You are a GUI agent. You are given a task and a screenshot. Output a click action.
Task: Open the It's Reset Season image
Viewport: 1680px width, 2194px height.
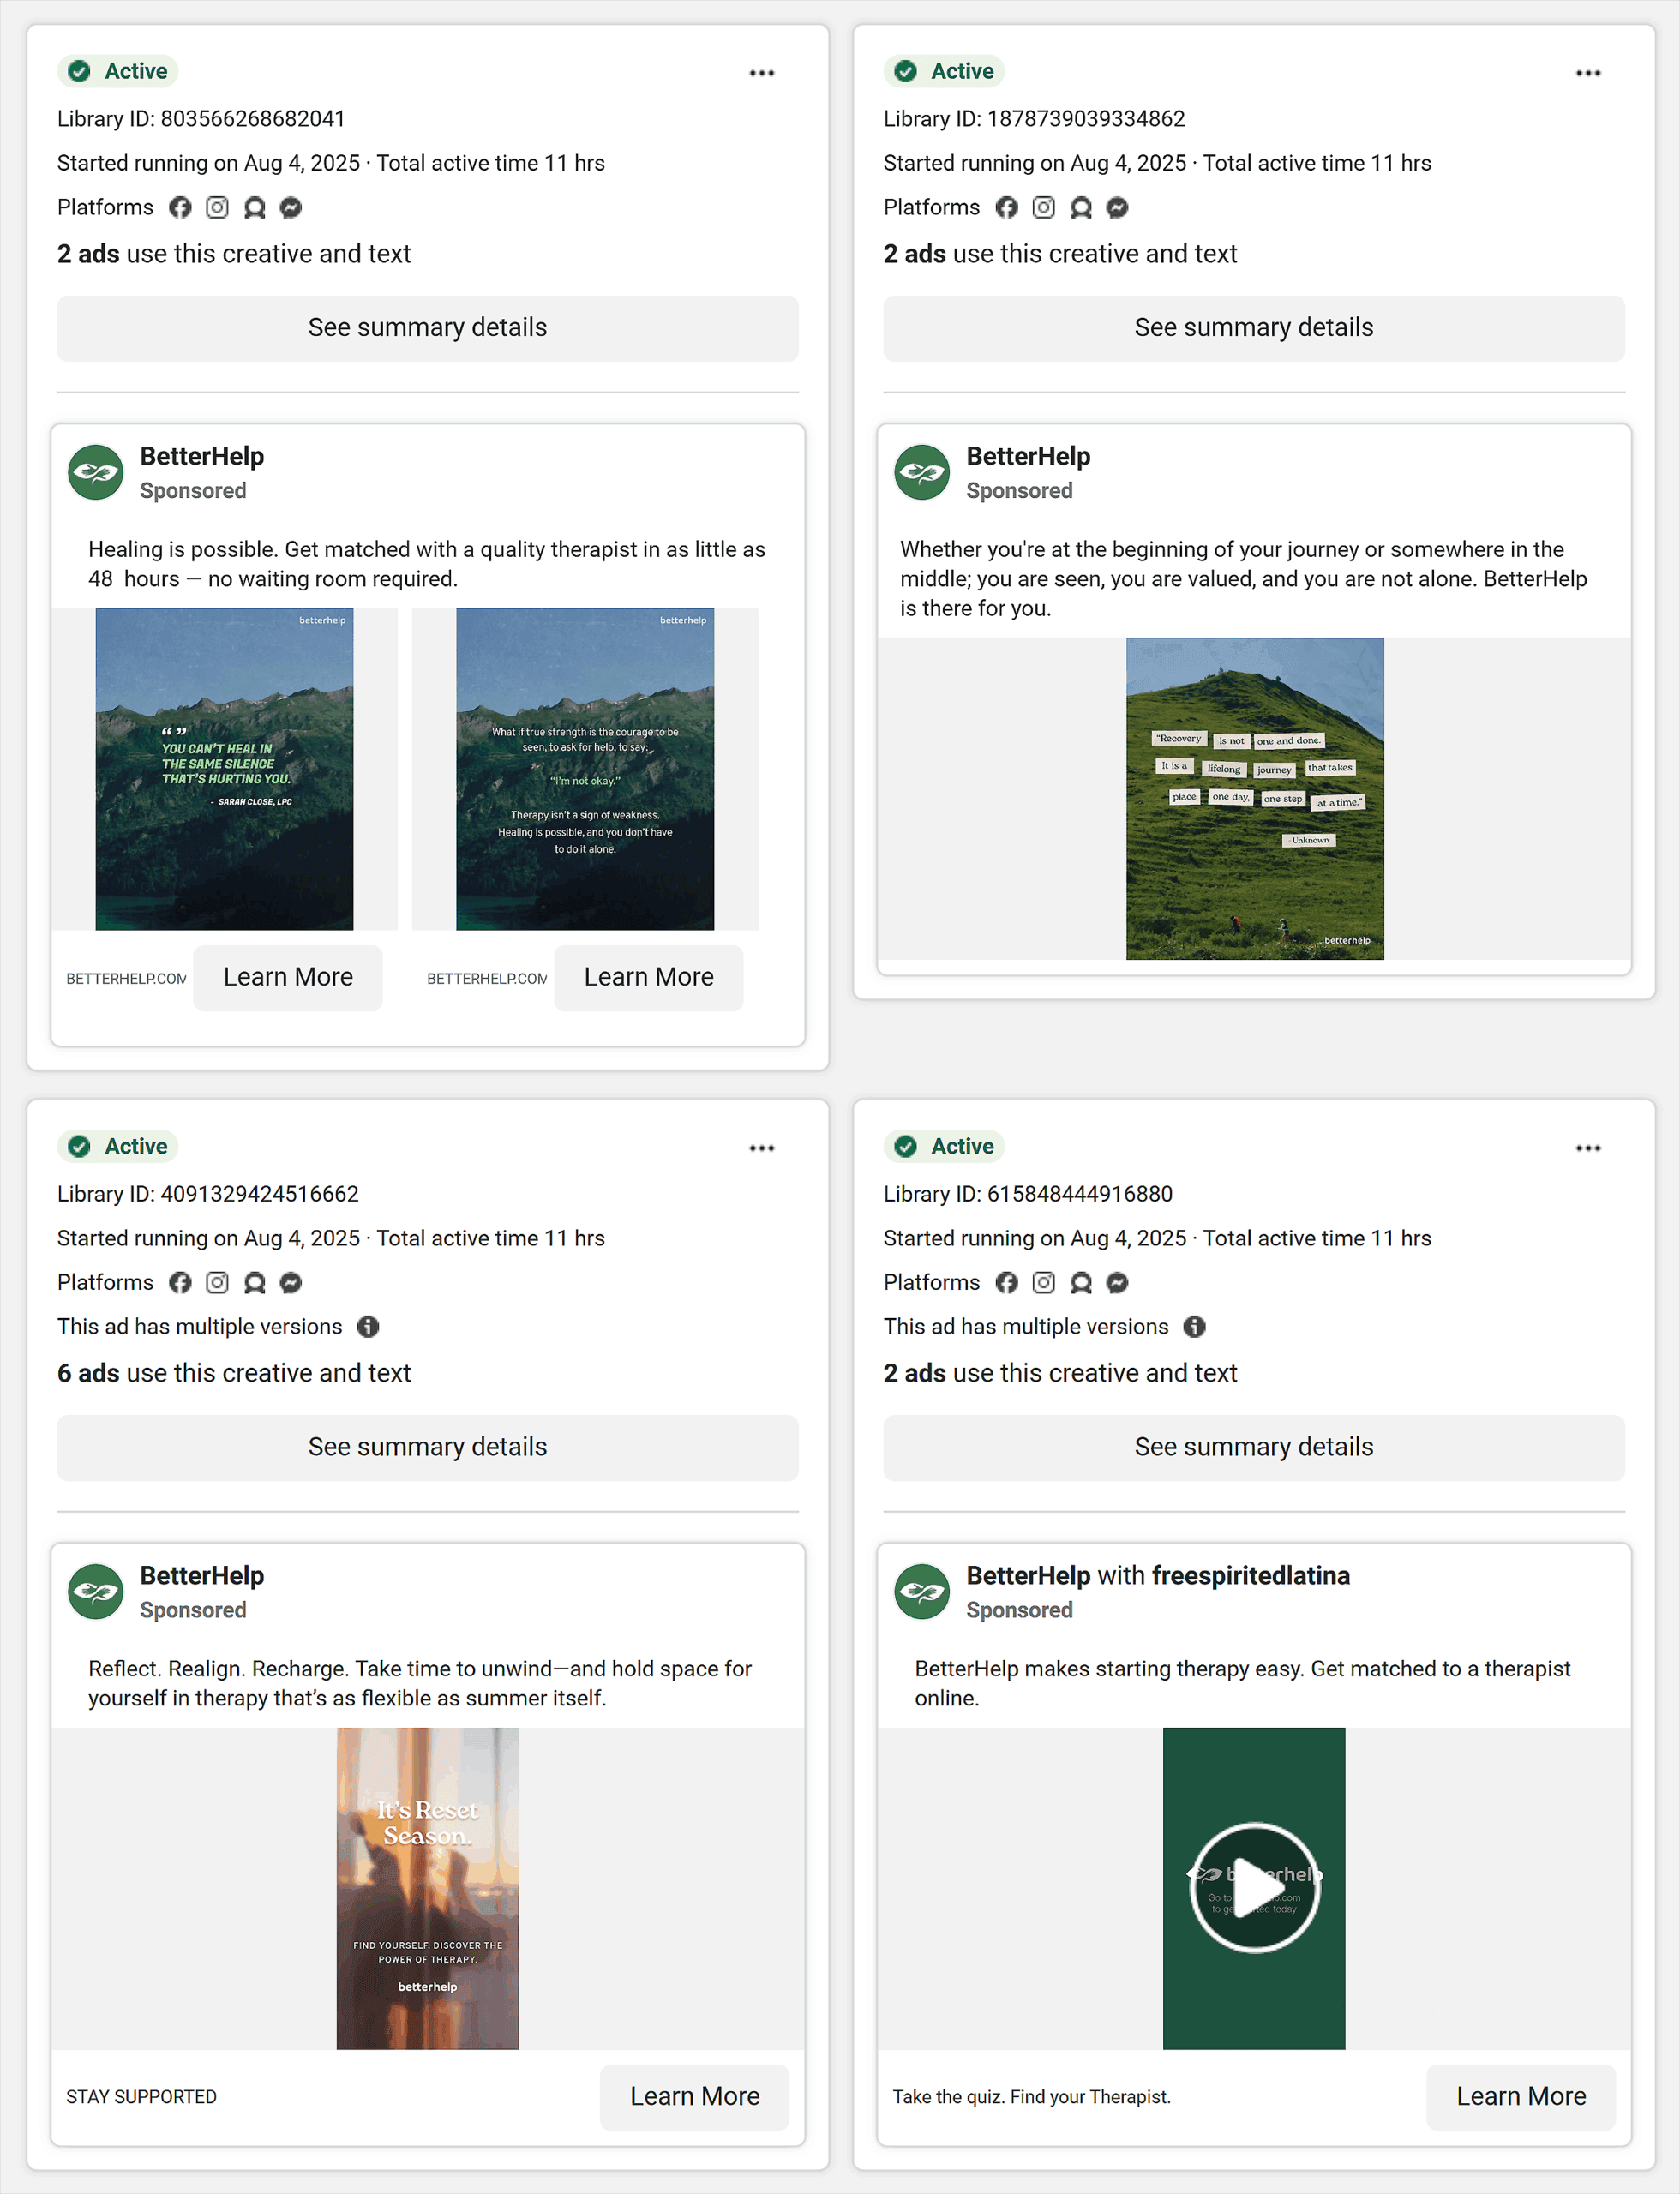[x=428, y=1888]
